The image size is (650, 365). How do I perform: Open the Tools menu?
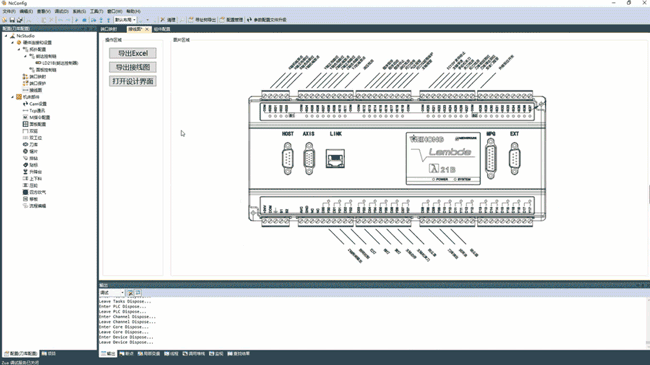tap(97, 11)
